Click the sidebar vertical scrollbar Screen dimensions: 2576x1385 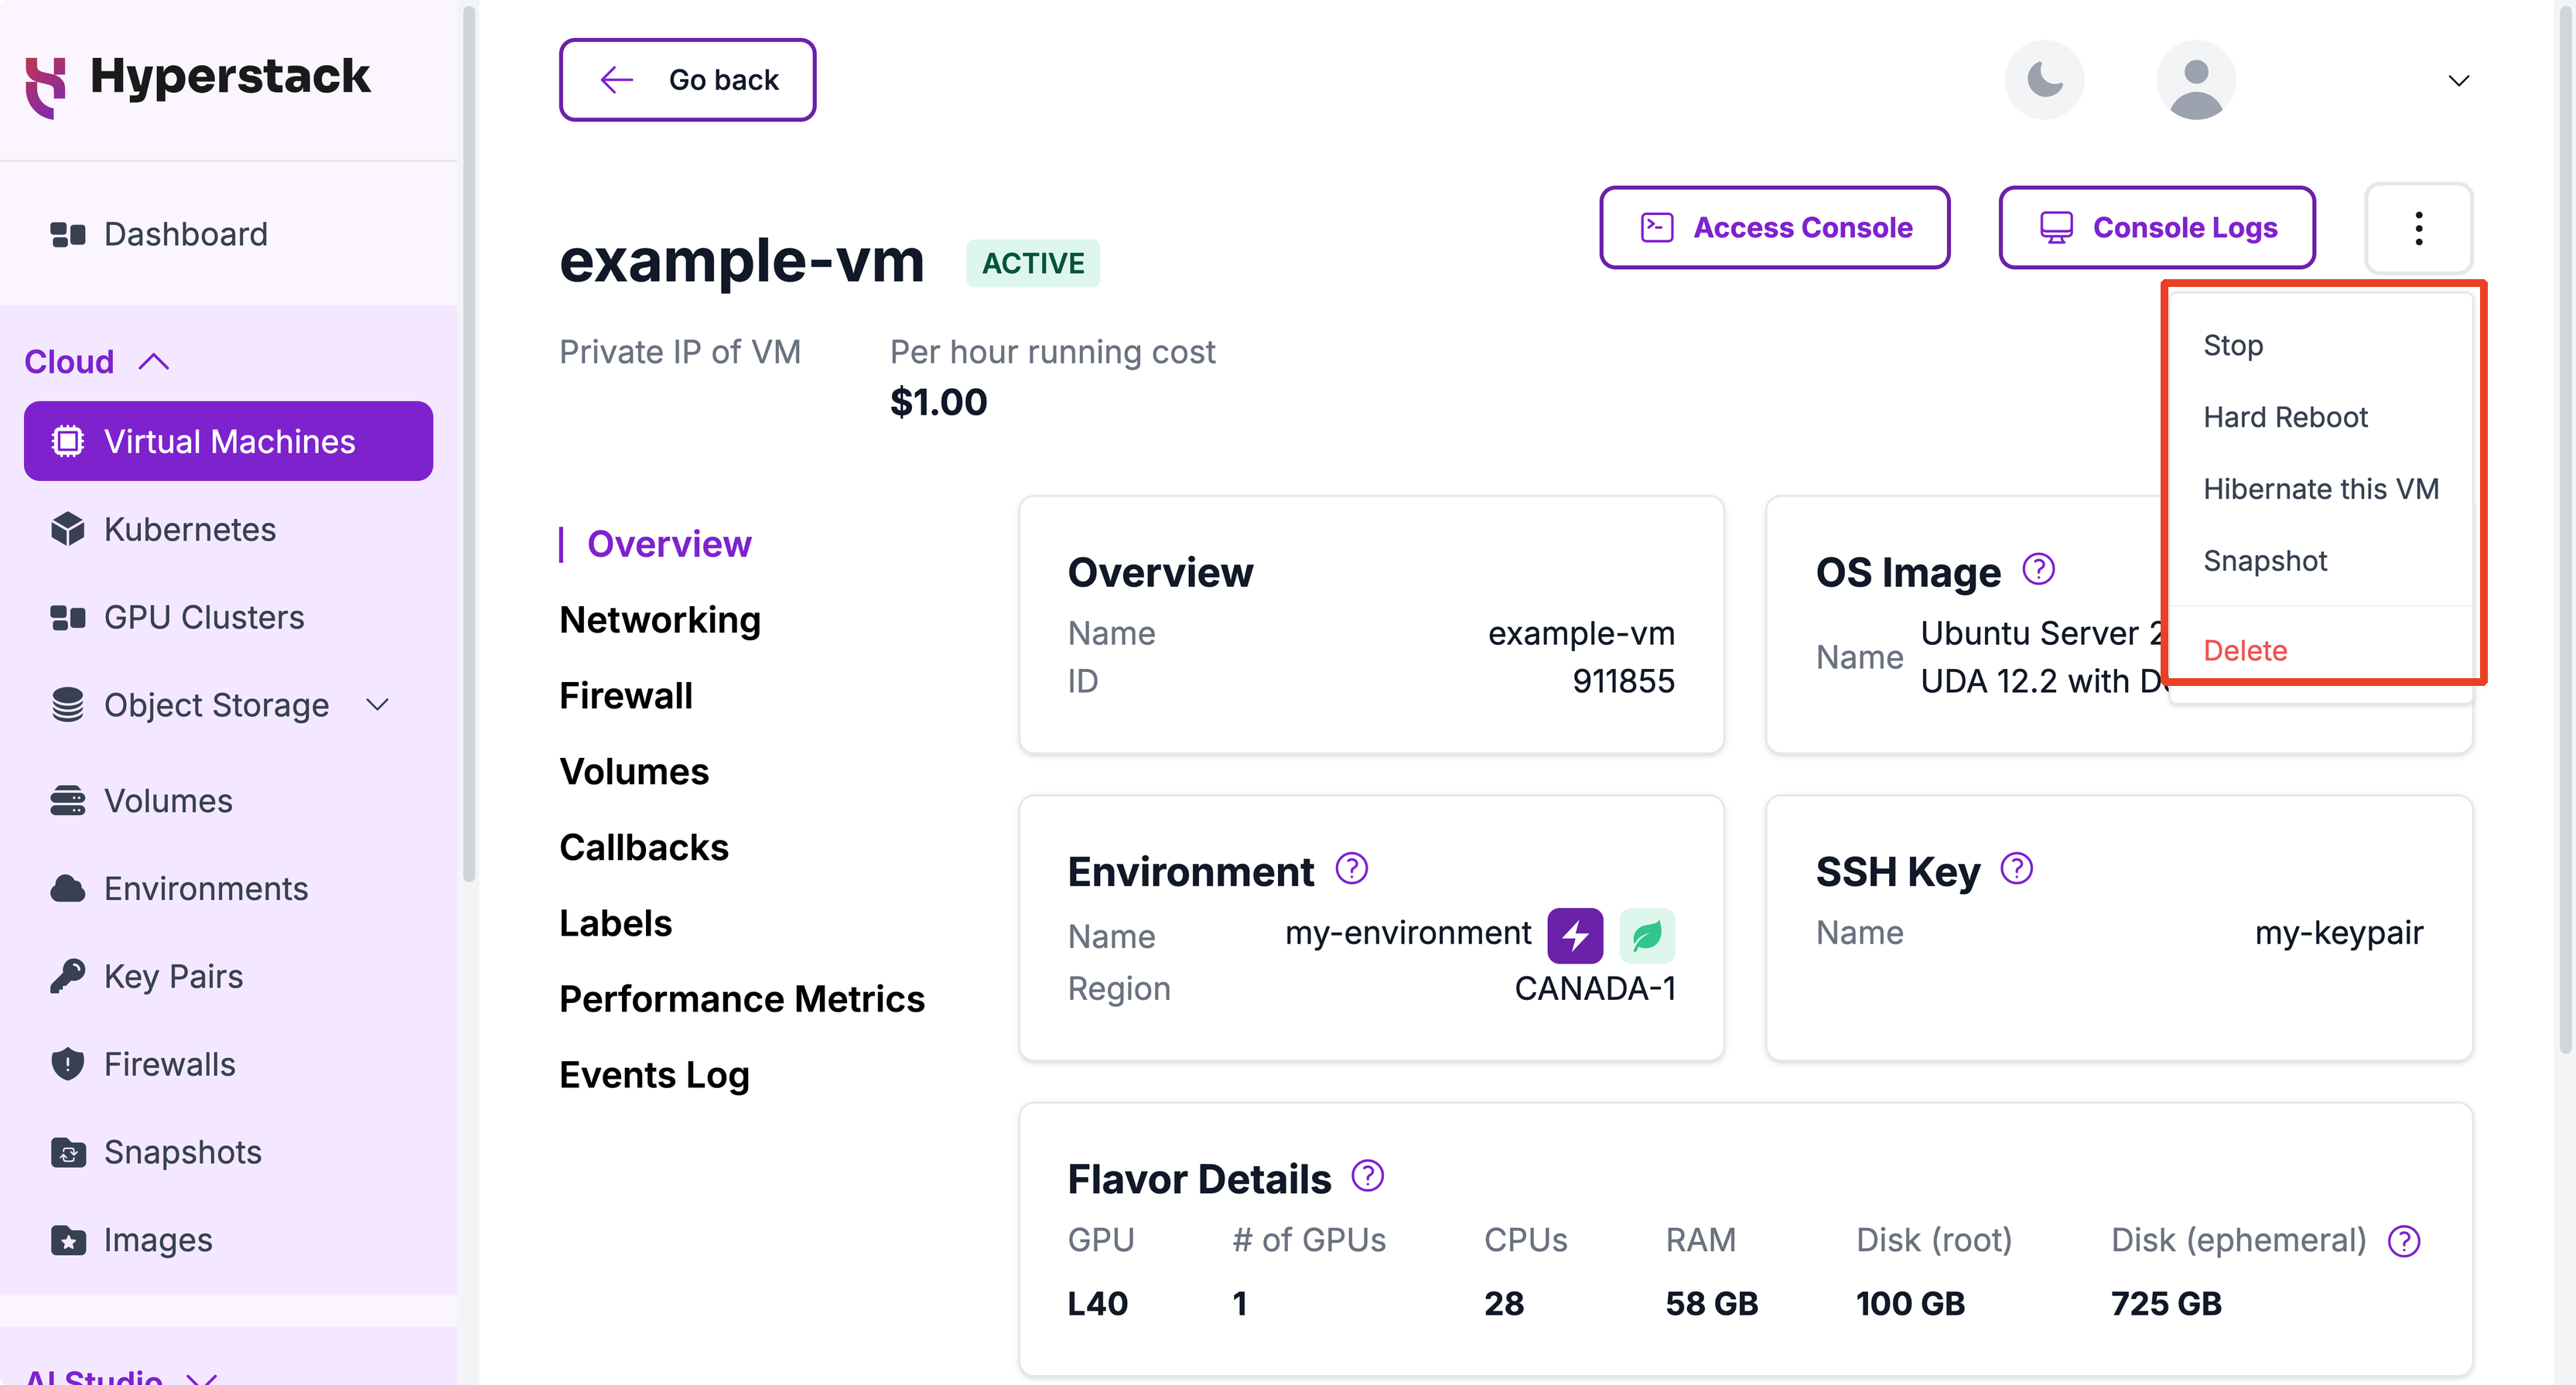(468, 445)
